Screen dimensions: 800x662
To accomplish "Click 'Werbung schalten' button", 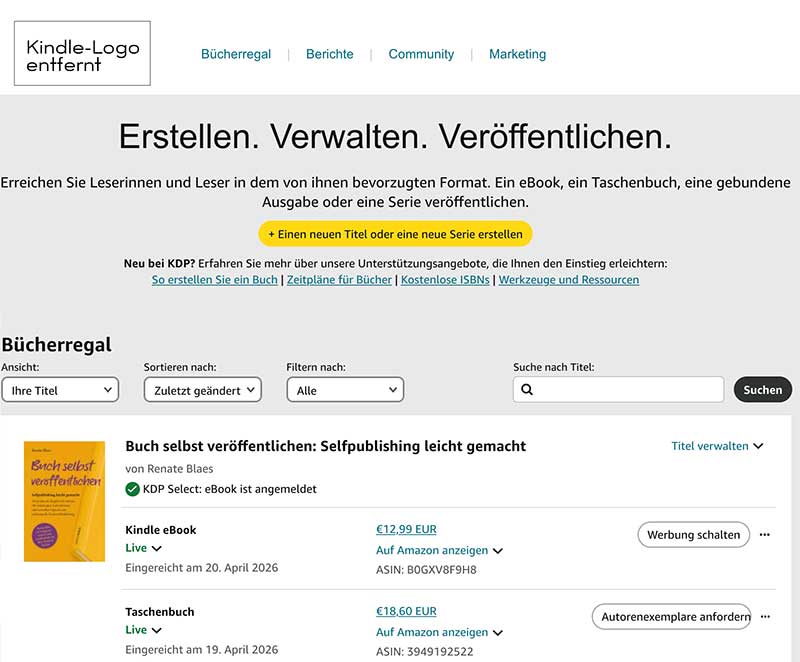I will [693, 534].
